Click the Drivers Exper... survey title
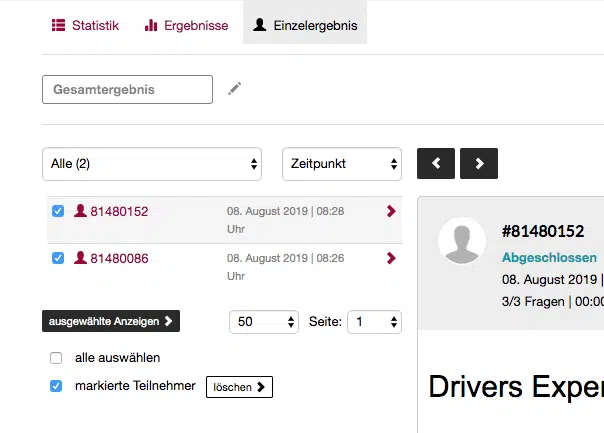 pyautogui.click(x=516, y=387)
